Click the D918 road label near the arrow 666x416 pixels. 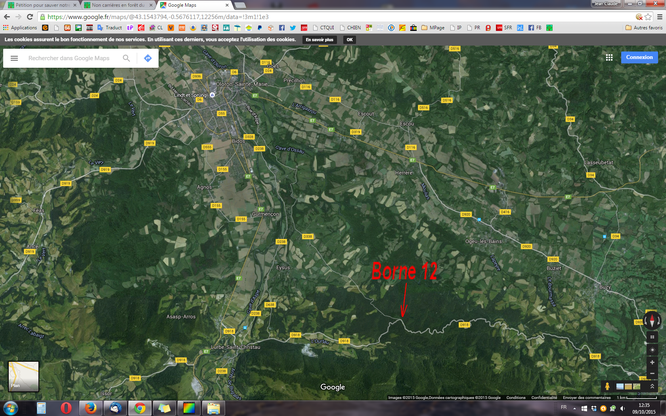point(464,325)
